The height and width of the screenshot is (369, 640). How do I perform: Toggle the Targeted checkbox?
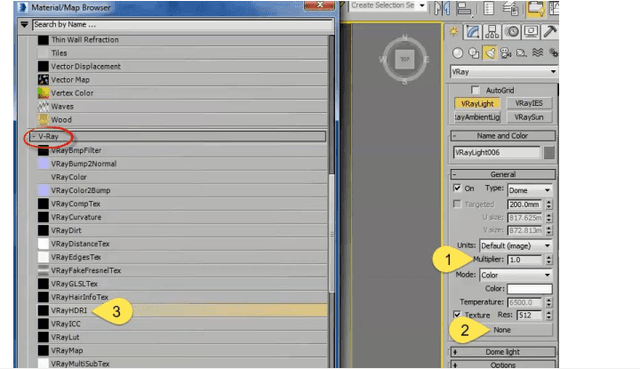[x=457, y=204]
